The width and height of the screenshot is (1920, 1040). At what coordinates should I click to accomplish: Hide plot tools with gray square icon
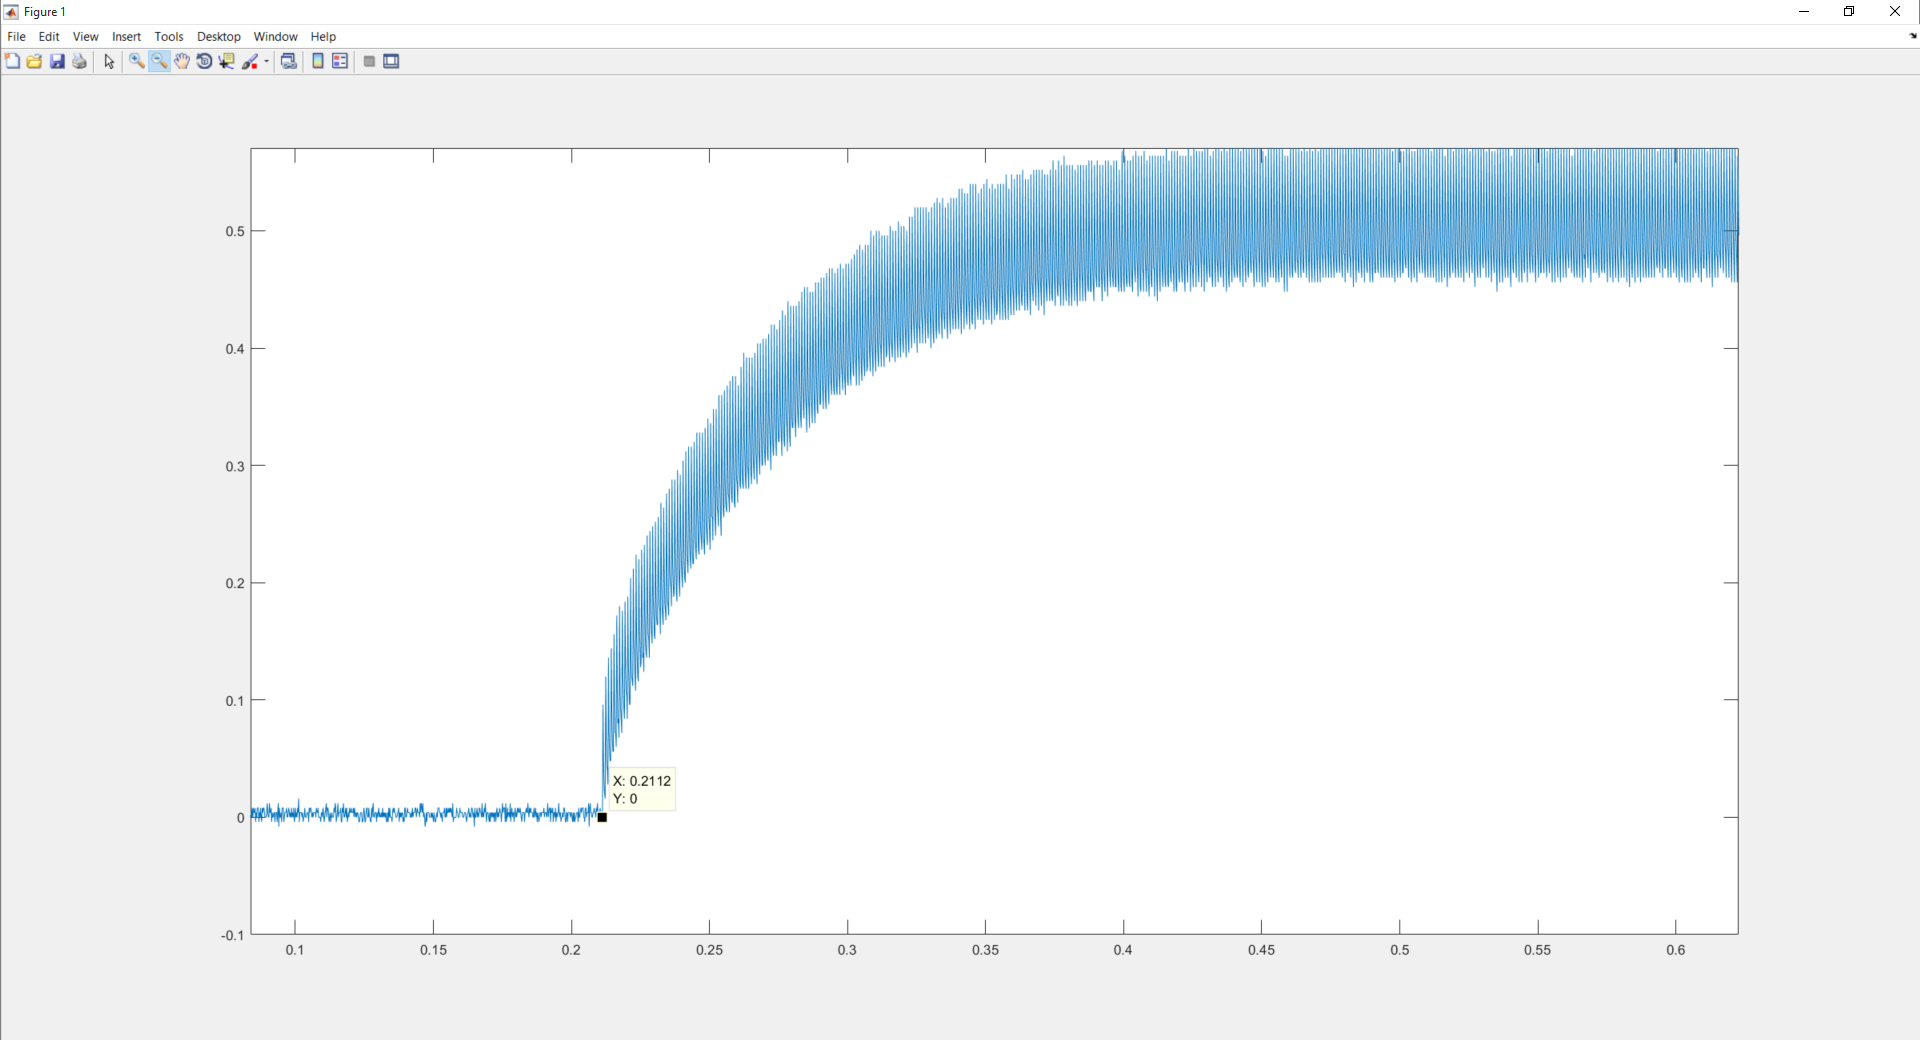[x=369, y=62]
